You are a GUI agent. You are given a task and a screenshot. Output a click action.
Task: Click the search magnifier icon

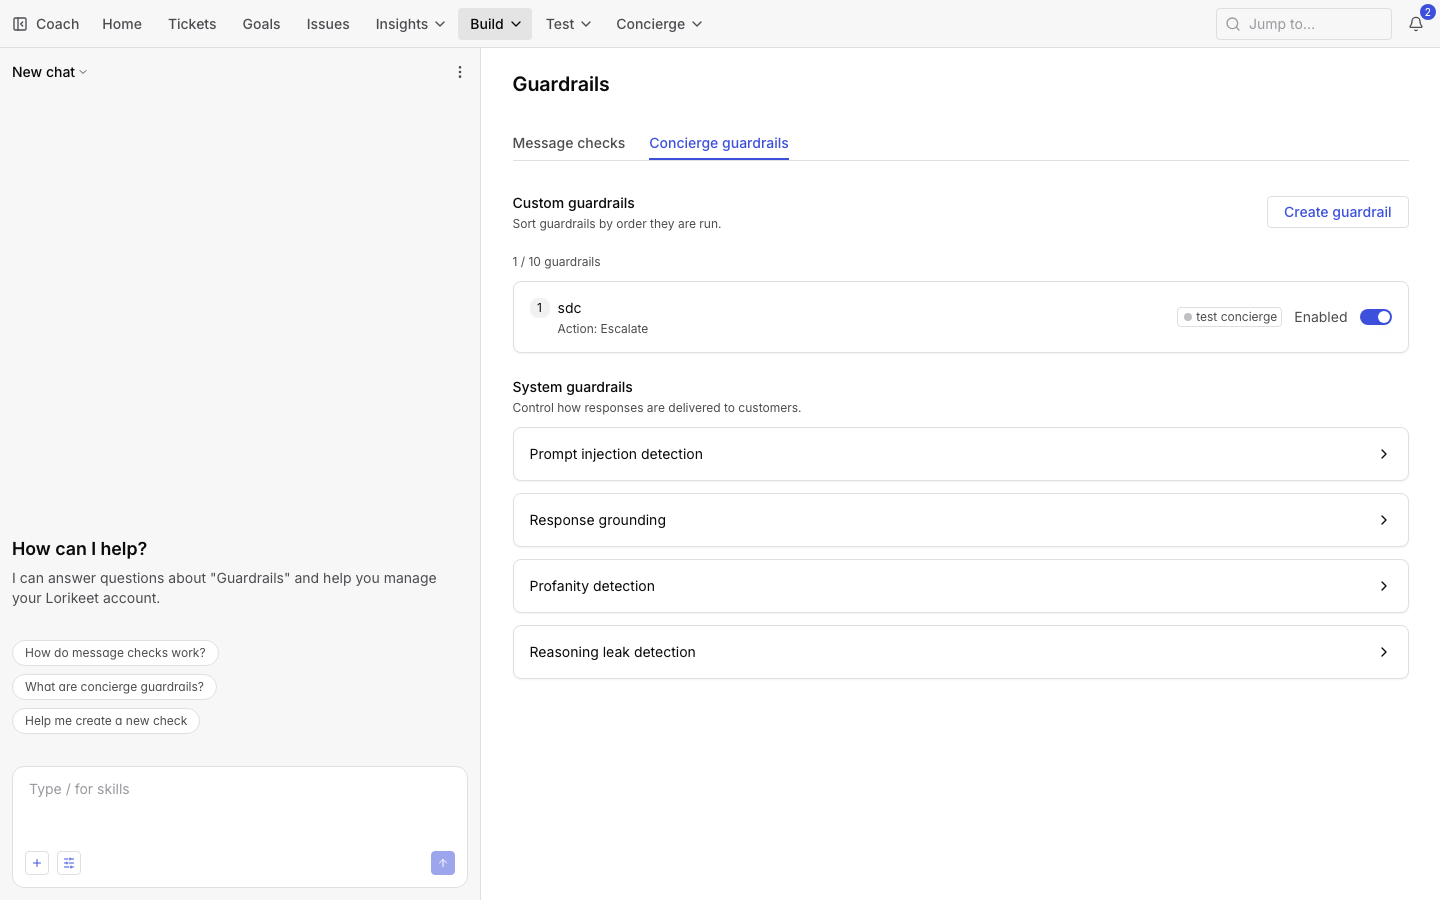point(1233,24)
